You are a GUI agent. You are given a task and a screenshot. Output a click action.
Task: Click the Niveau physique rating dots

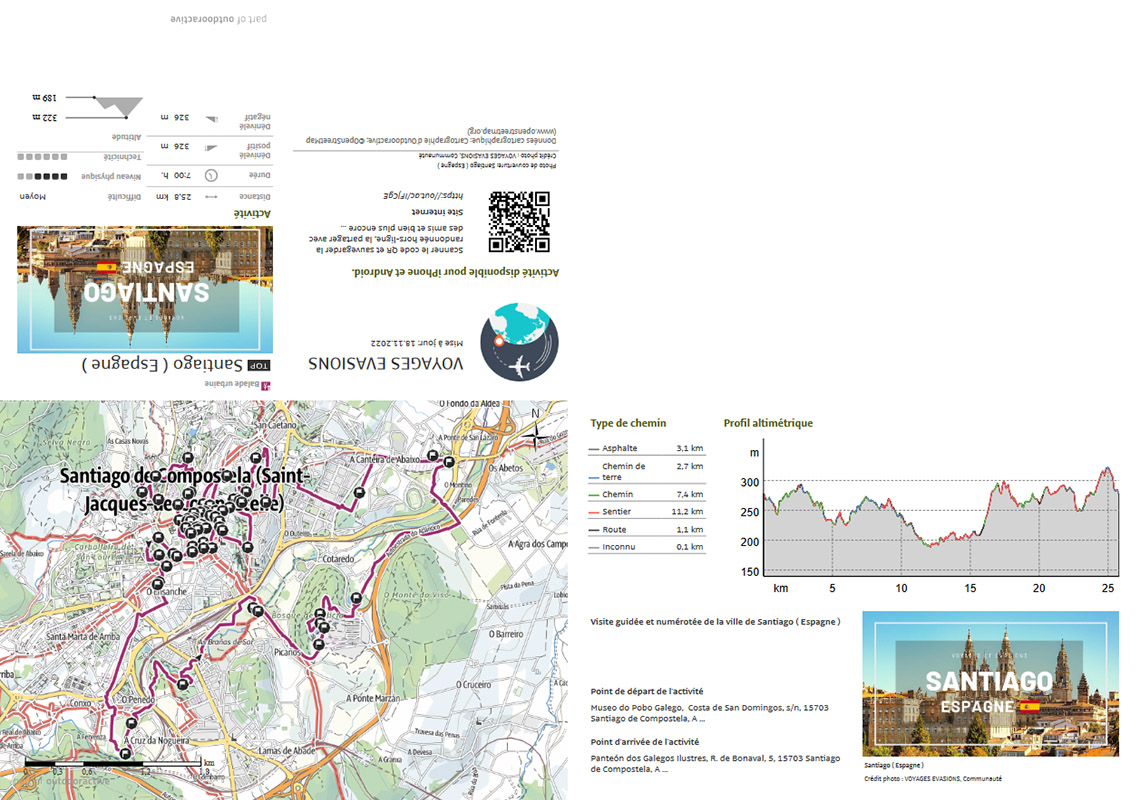42,176
